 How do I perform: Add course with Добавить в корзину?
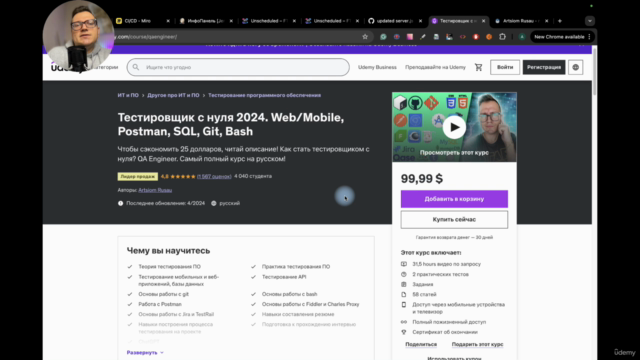tap(454, 199)
